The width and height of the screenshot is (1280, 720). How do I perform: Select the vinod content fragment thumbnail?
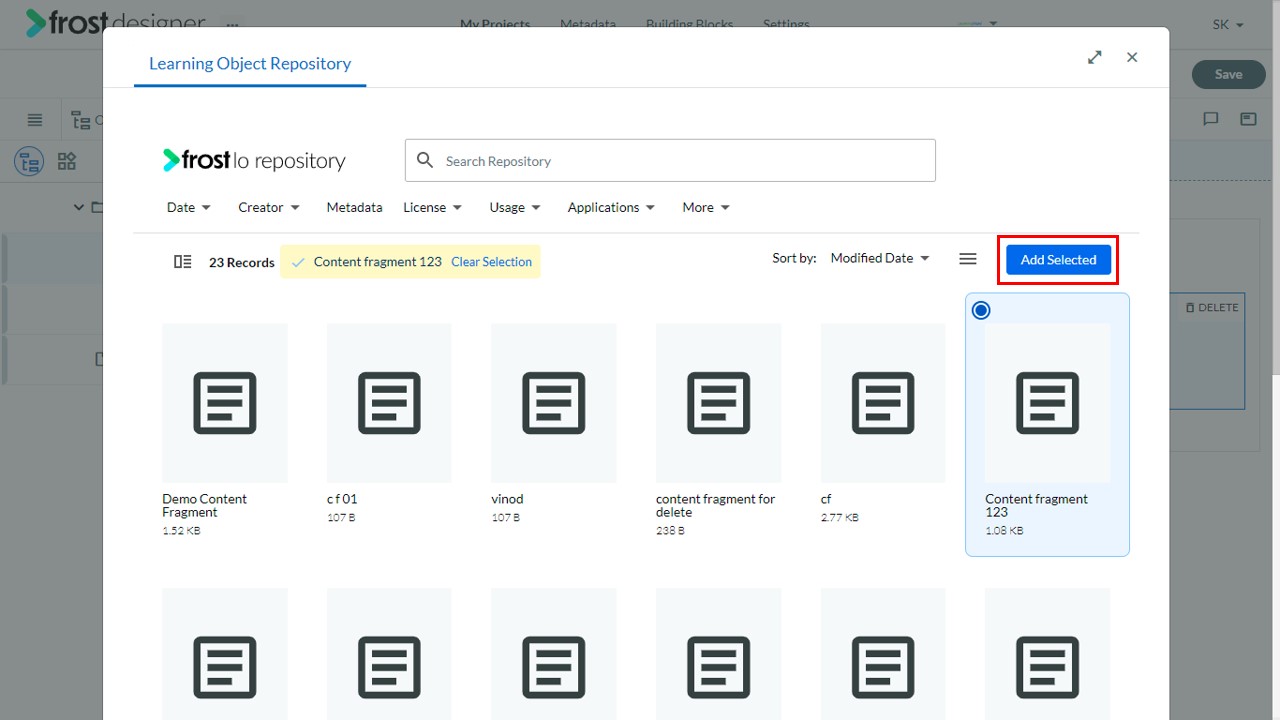coord(554,403)
